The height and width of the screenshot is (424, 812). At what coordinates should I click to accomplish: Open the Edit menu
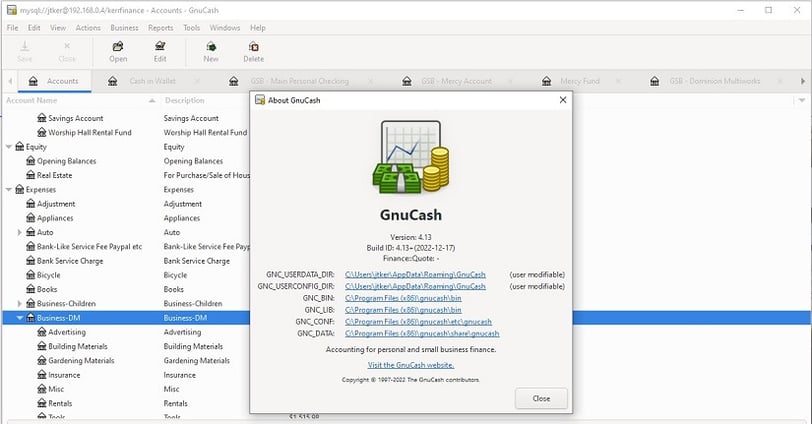34,27
